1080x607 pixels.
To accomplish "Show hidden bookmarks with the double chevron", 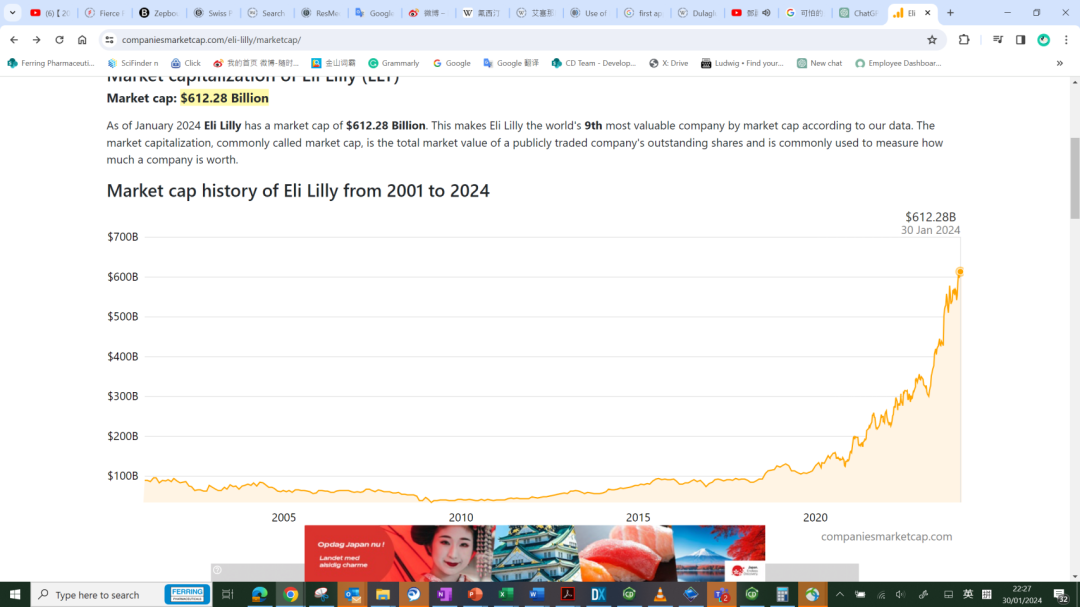I will (x=1059, y=63).
